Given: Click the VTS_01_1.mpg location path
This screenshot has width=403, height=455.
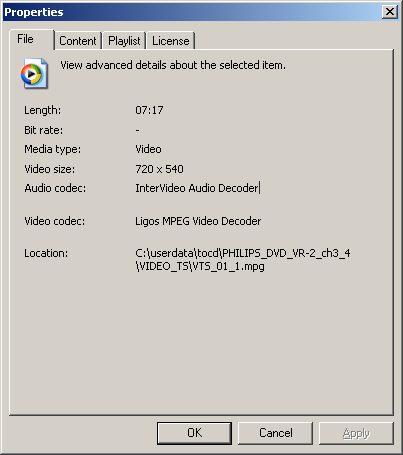Looking at the screenshot, I should click(x=243, y=260).
